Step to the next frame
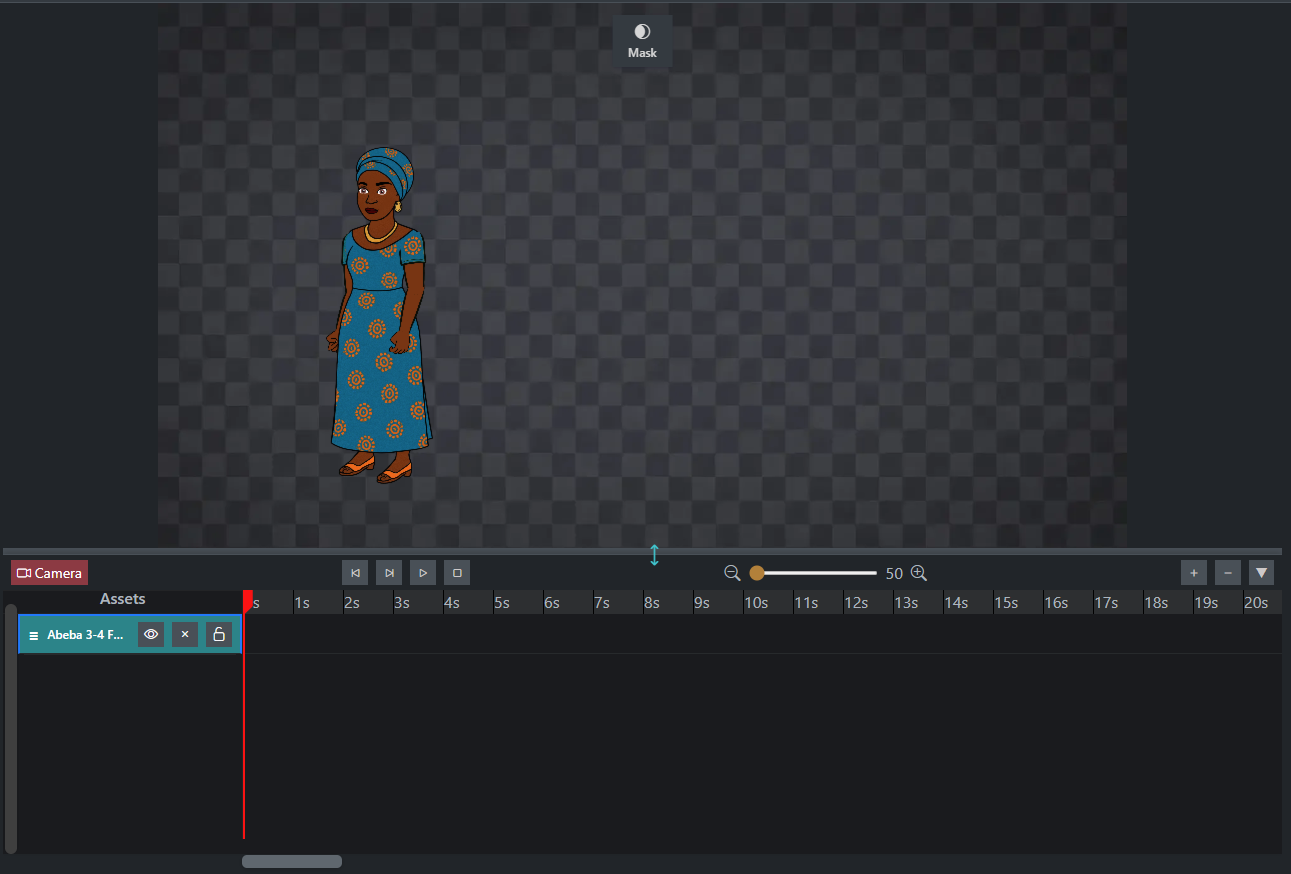The image size is (1291, 874). click(389, 573)
